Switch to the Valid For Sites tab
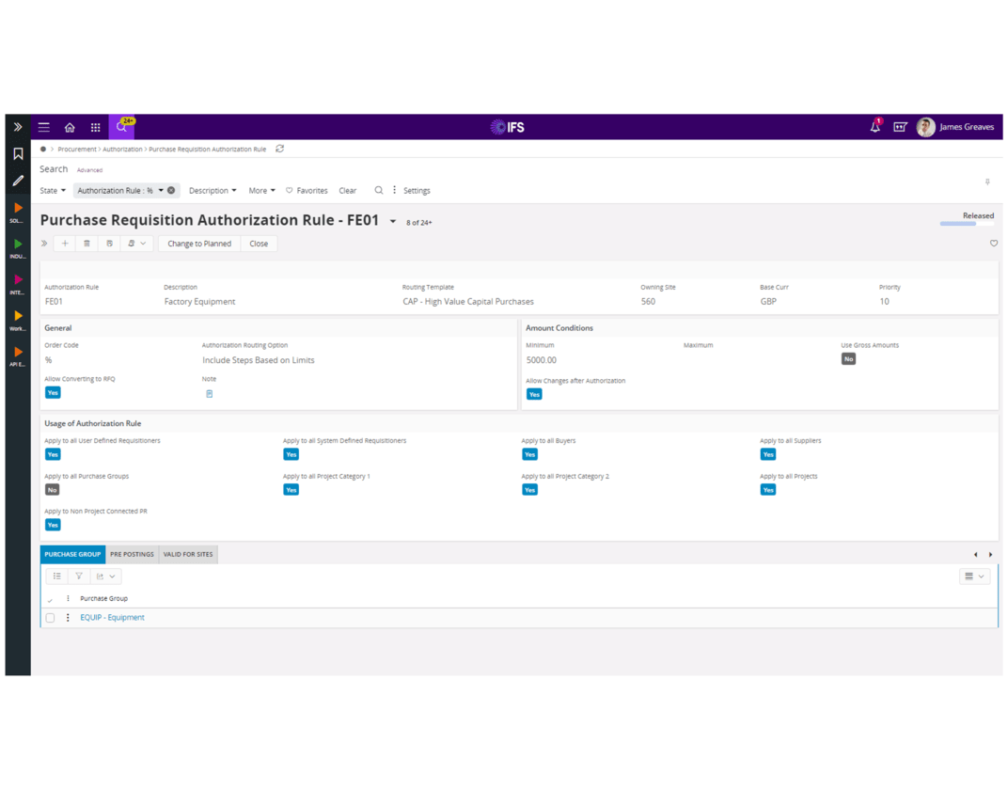This screenshot has width=1008, height=790. (x=188, y=554)
